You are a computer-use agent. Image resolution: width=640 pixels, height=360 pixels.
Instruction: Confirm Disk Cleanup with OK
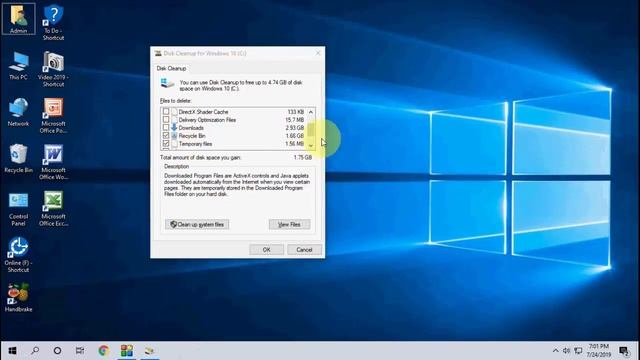267,249
